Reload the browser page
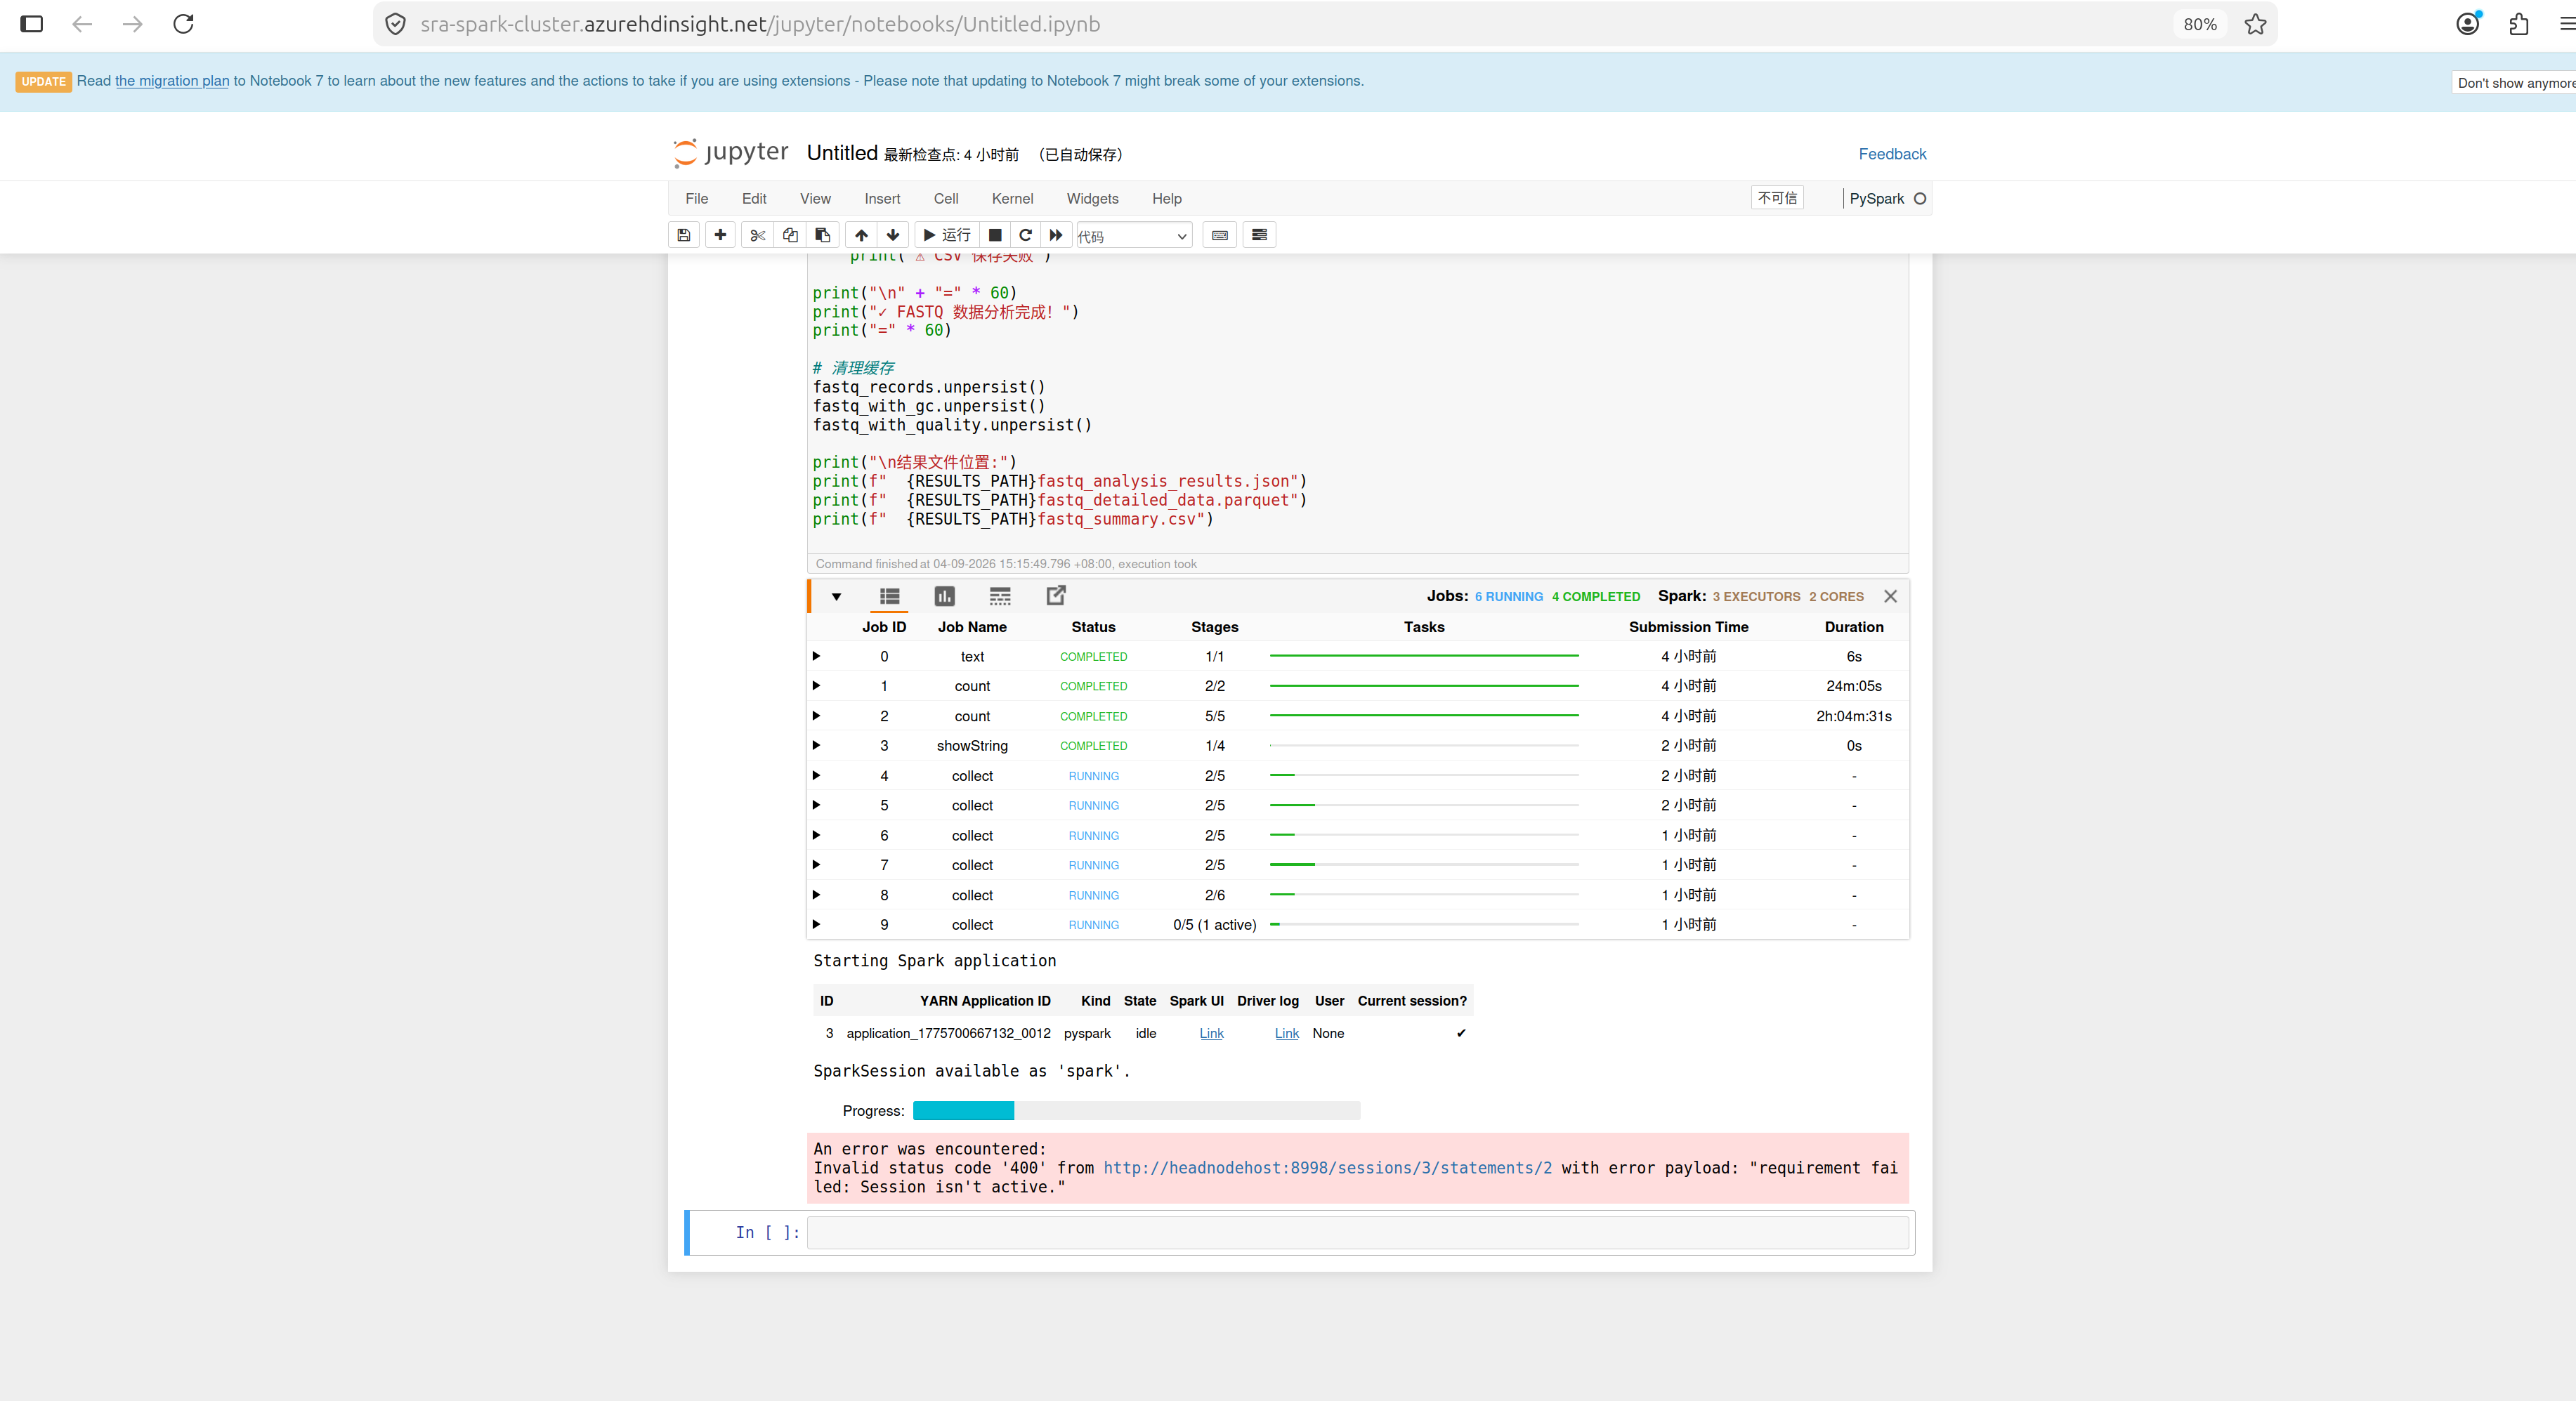The width and height of the screenshot is (2576, 1401). pos(183,24)
